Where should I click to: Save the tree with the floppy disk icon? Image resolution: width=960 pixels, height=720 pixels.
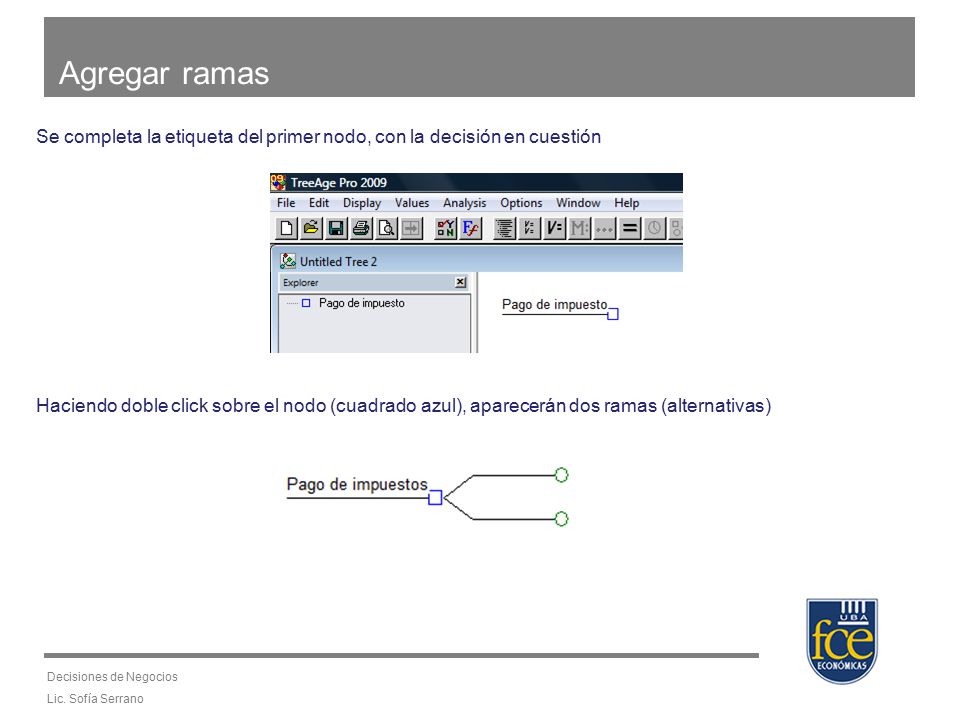coord(336,228)
